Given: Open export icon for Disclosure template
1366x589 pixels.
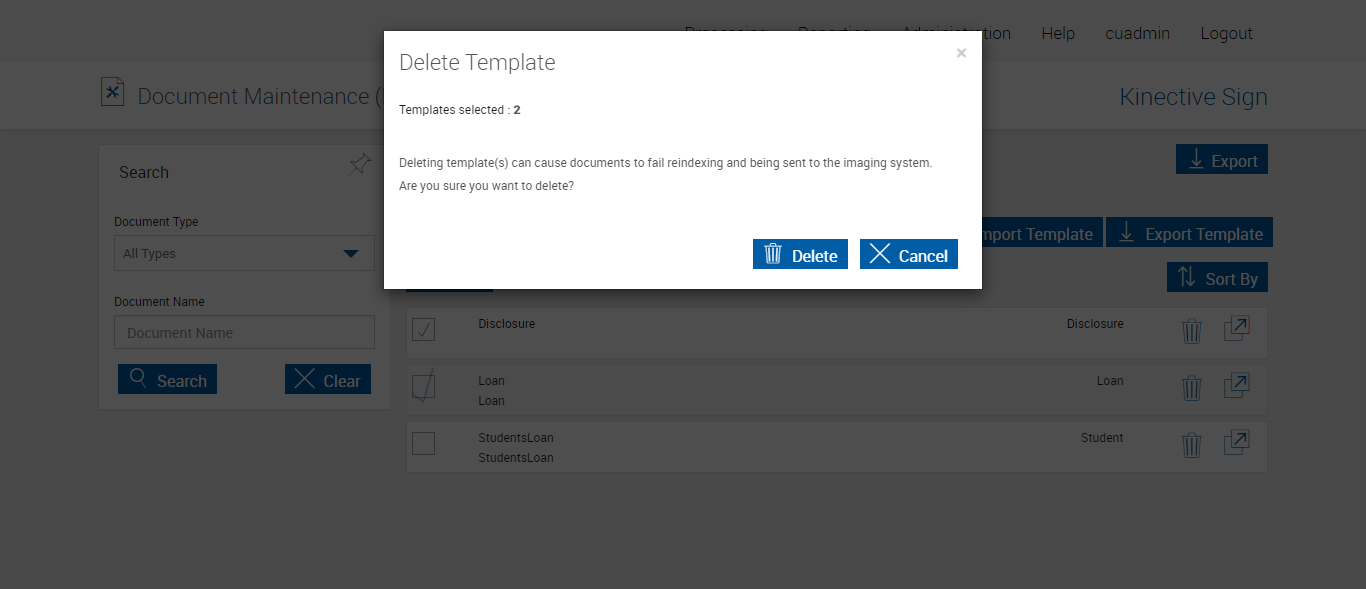Looking at the screenshot, I should [1237, 329].
